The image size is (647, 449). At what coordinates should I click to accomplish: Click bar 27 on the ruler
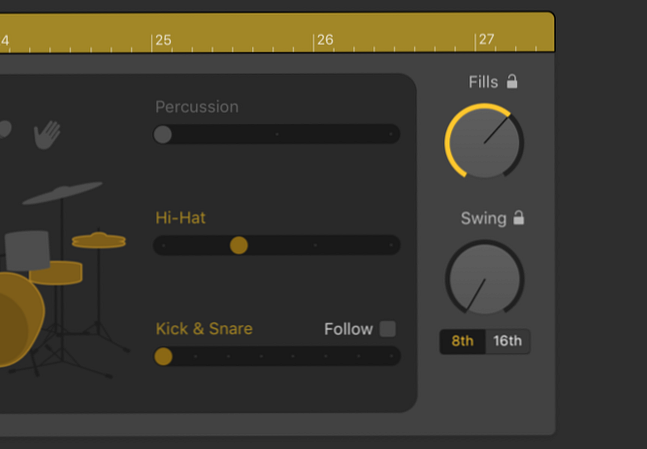486,40
